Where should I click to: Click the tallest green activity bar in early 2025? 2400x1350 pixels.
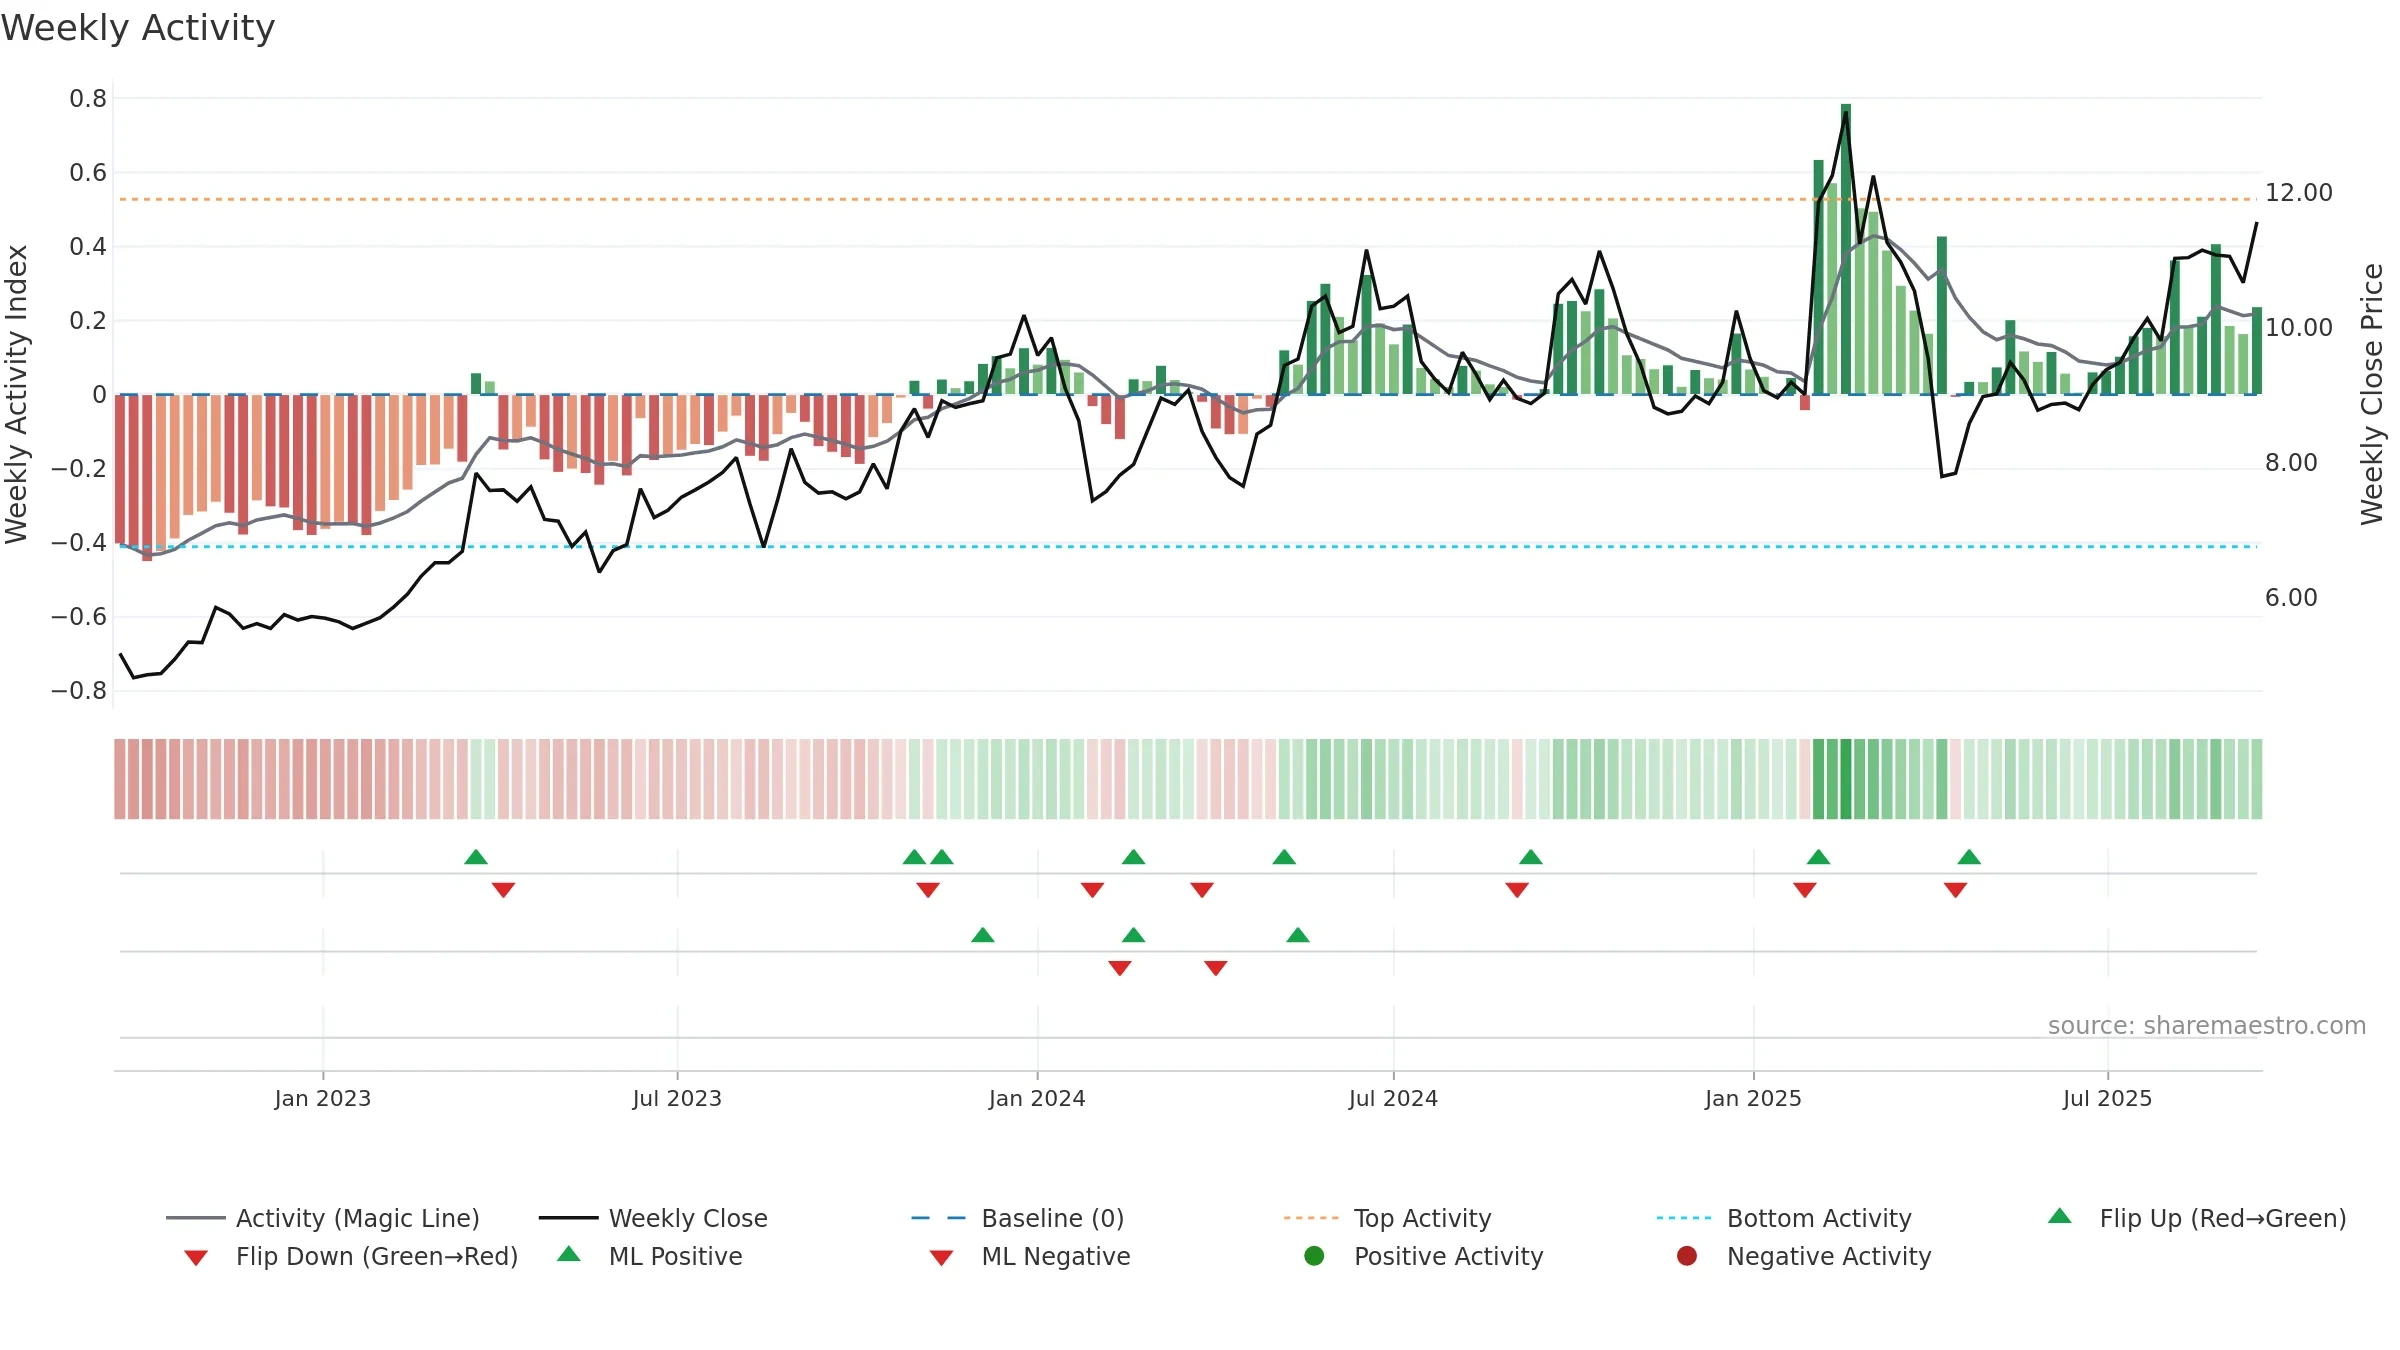coord(1846,249)
